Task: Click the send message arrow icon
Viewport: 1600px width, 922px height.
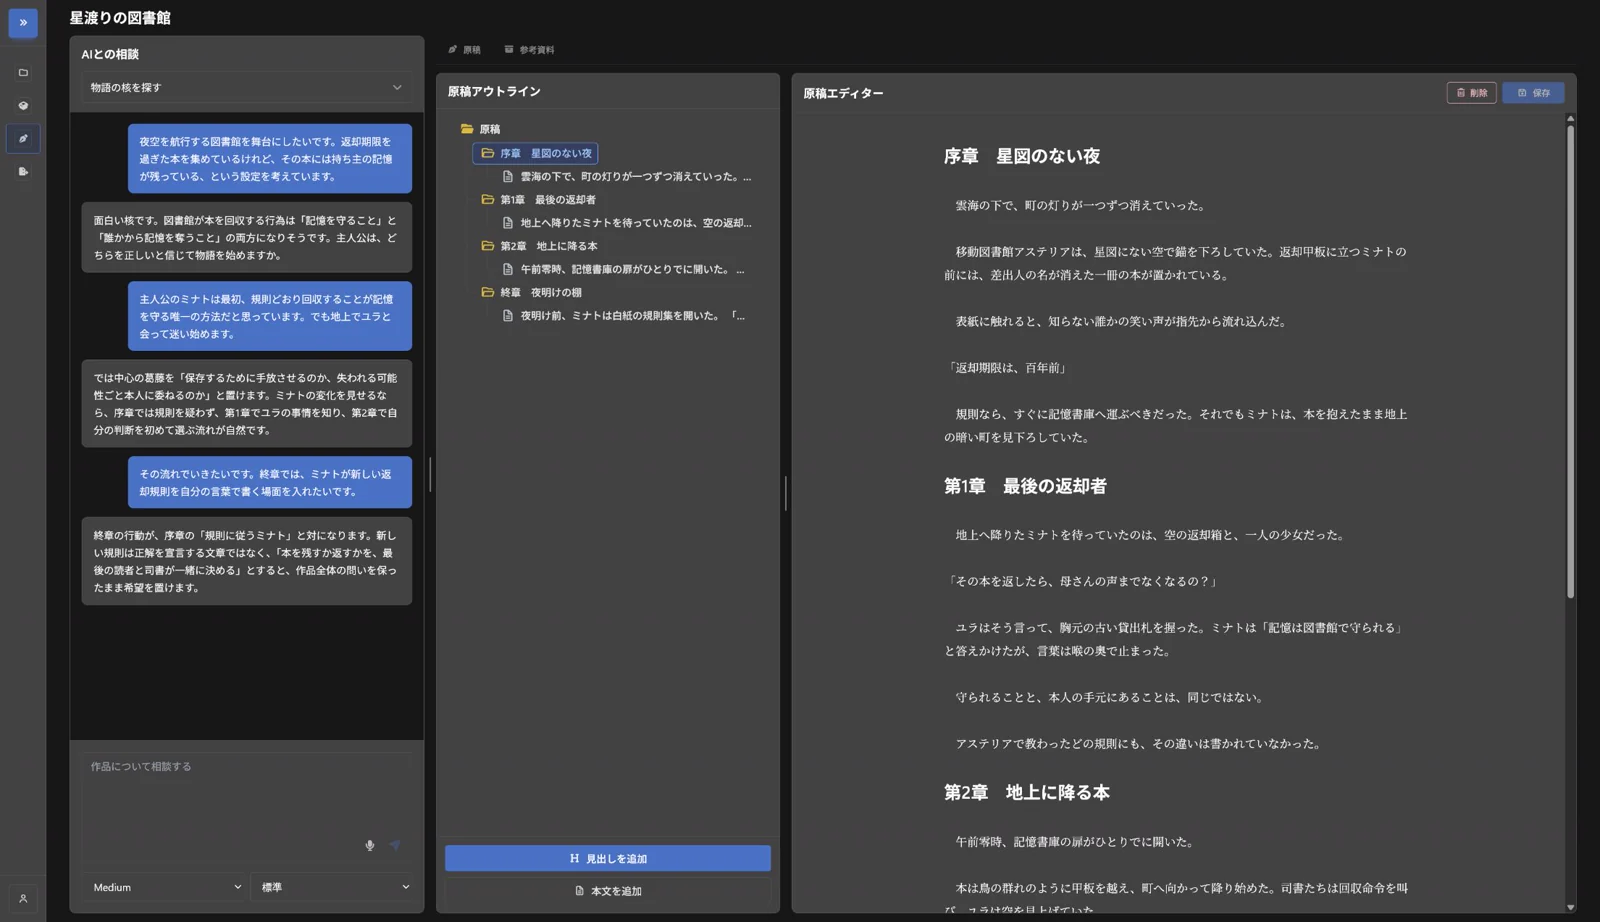Action: (x=395, y=846)
